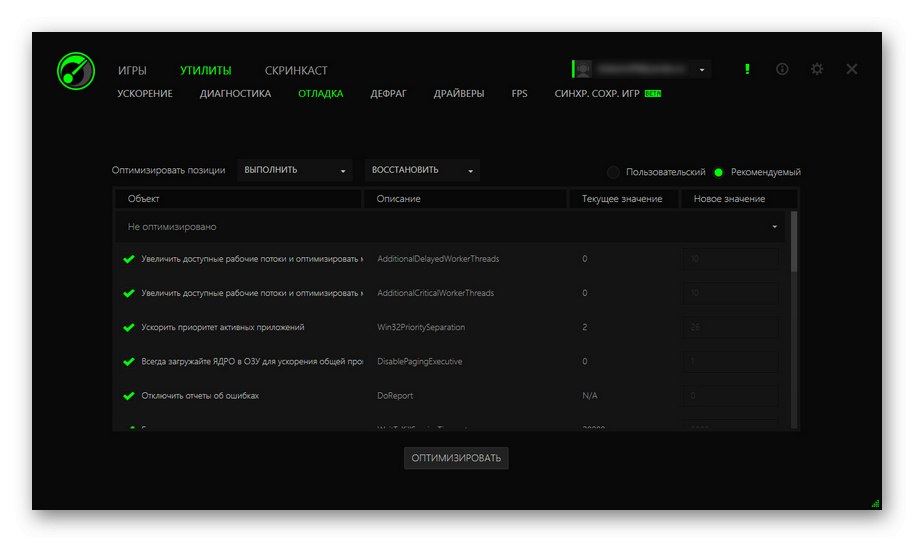Open the green exclamation alert icon
Screen dimensions: 914x542
click(747, 69)
